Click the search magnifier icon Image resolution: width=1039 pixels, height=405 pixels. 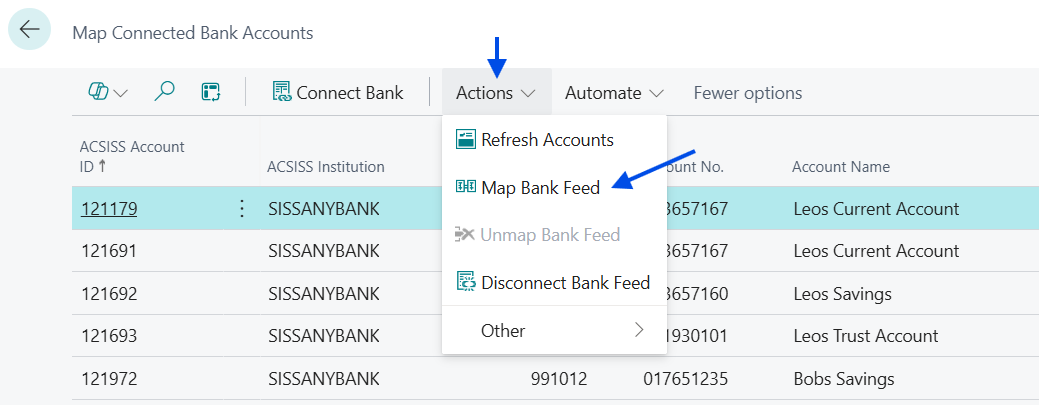pos(165,93)
